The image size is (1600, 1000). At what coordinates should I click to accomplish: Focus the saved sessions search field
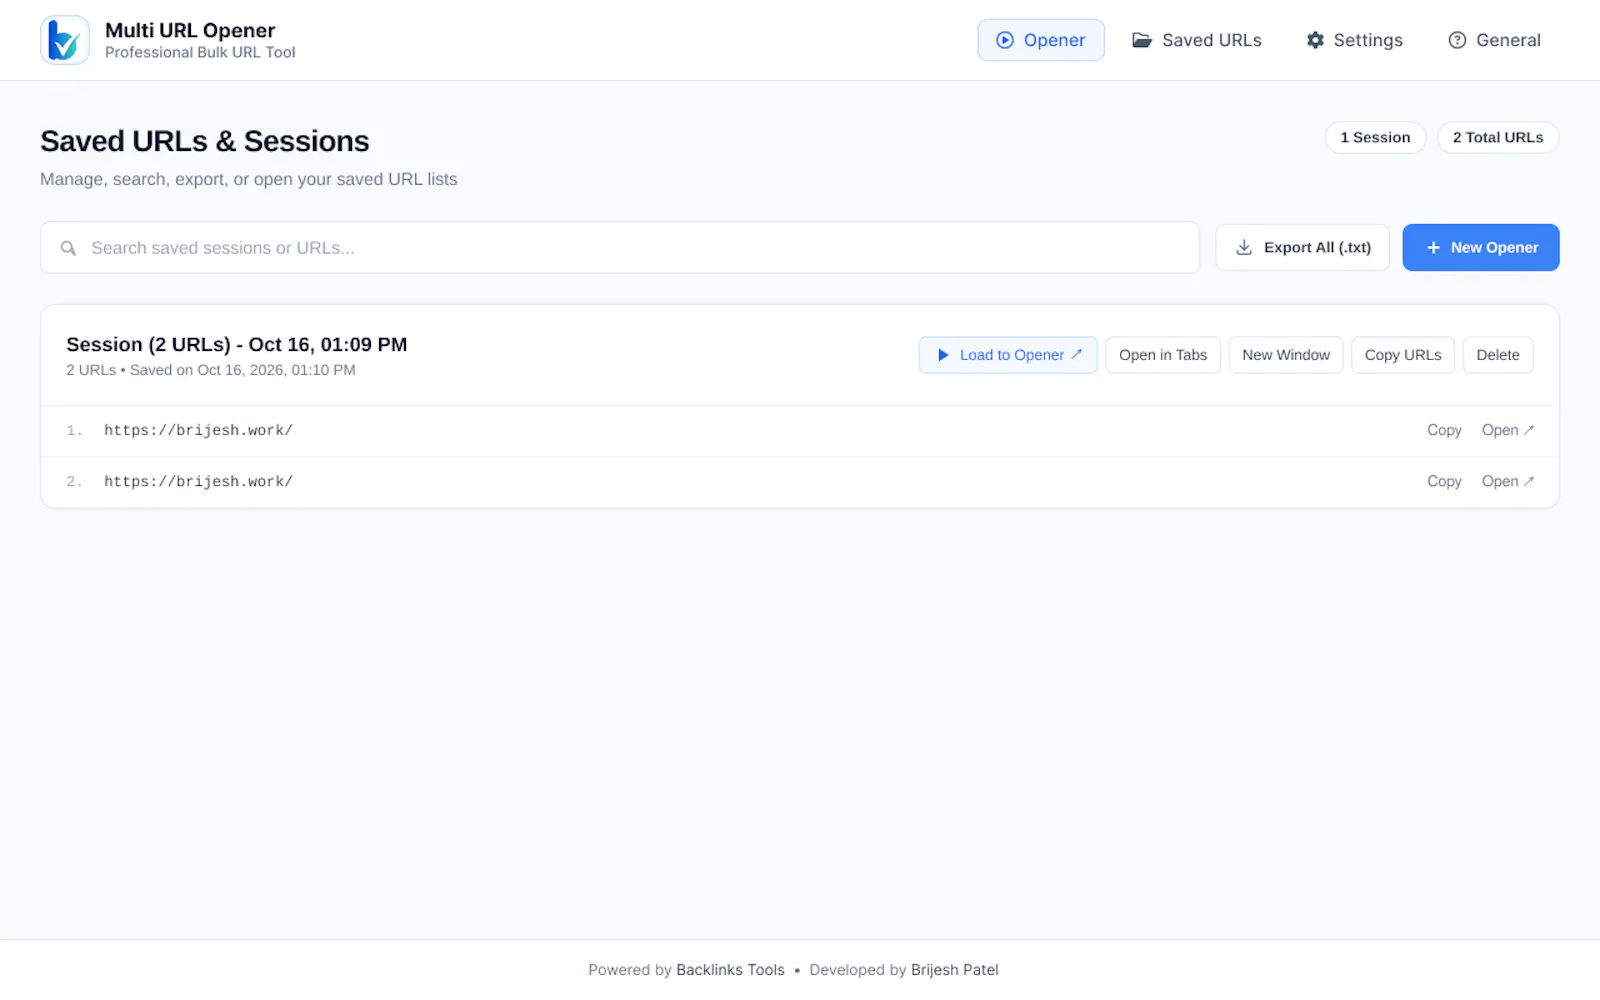tap(620, 247)
